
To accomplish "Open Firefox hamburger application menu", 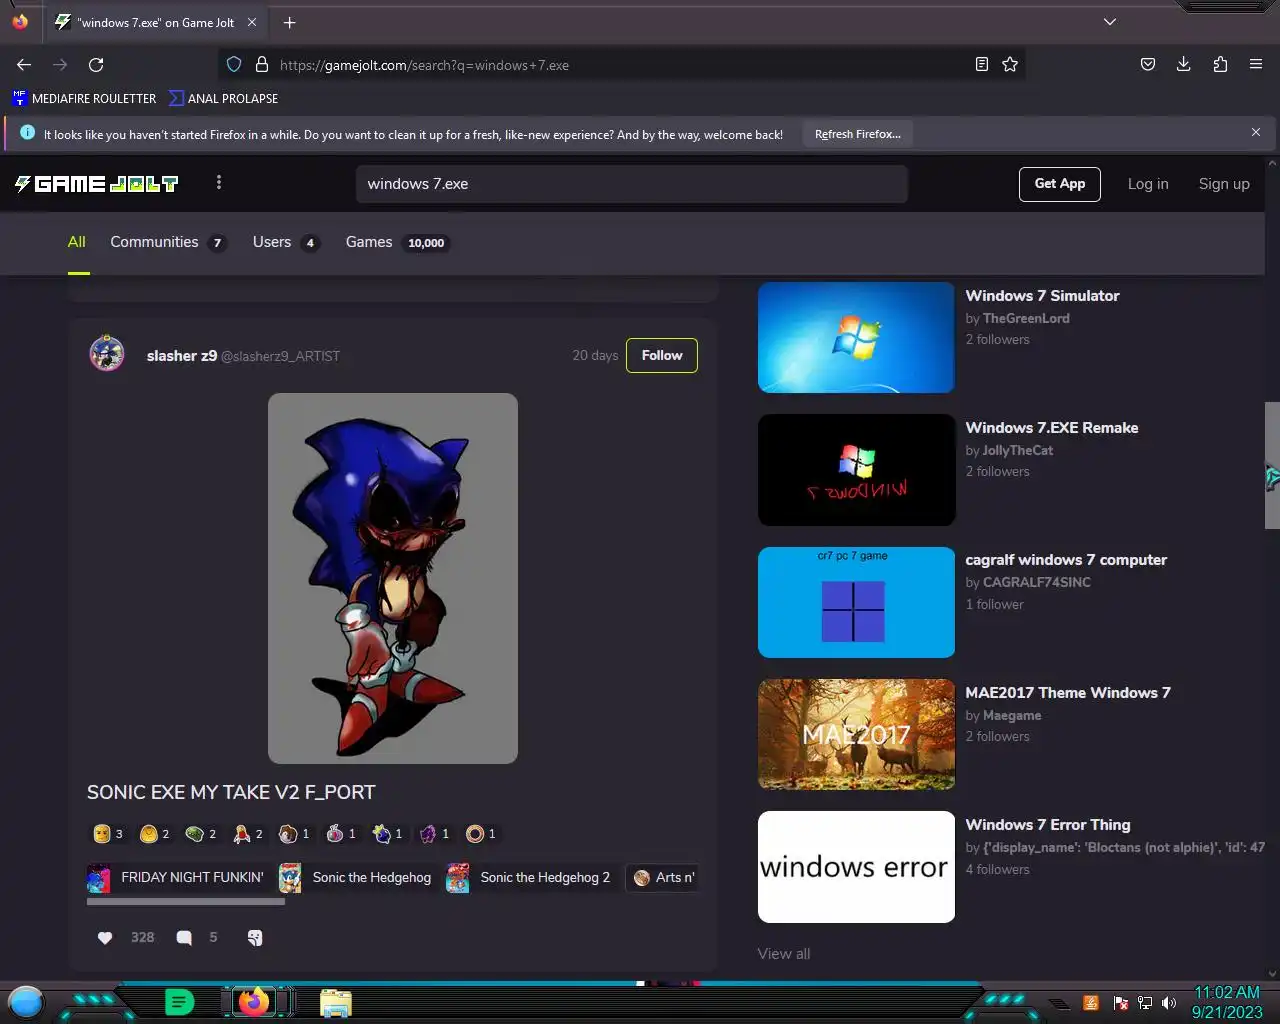I will click(x=1256, y=65).
